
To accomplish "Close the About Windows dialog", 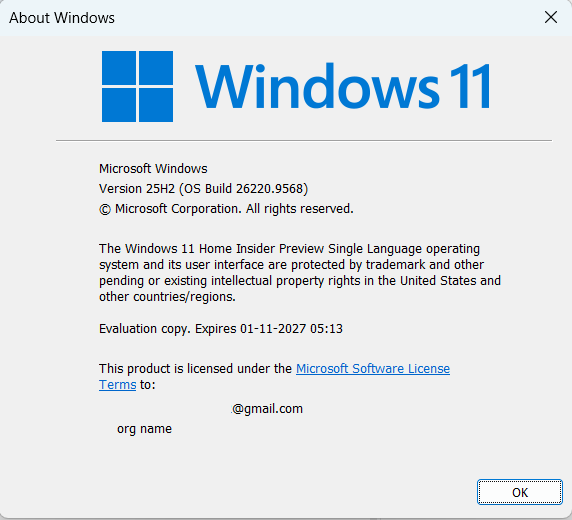I will [550, 17].
